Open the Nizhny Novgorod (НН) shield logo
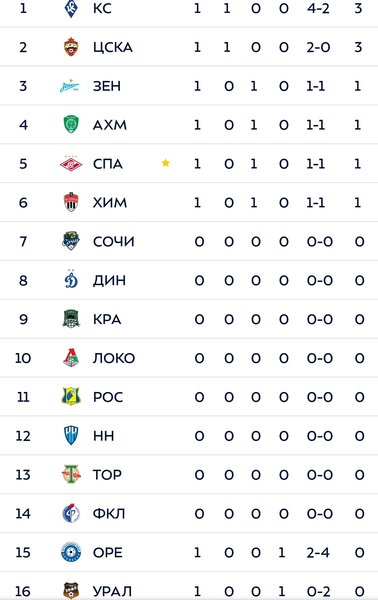378x600 pixels. click(71, 436)
